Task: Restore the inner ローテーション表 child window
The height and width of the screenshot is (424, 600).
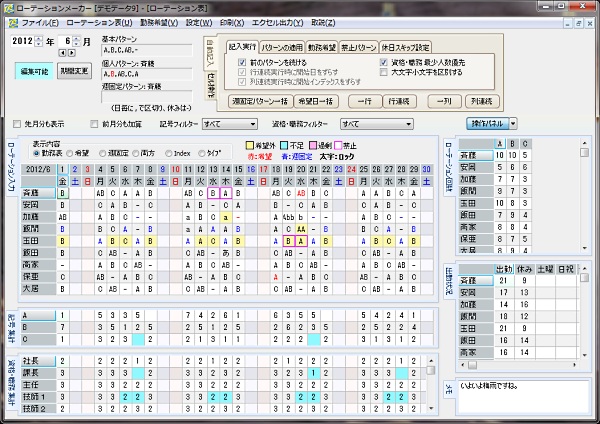Action: pos(579,24)
